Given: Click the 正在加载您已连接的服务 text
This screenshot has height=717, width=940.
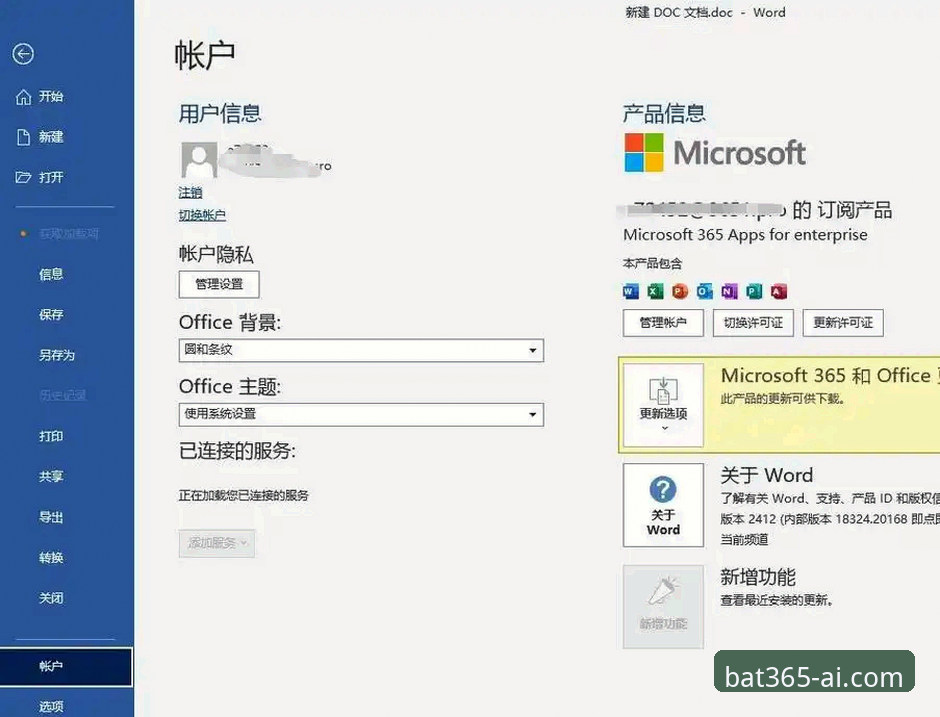Looking at the screenshot, I should click(x=243, y=495).
